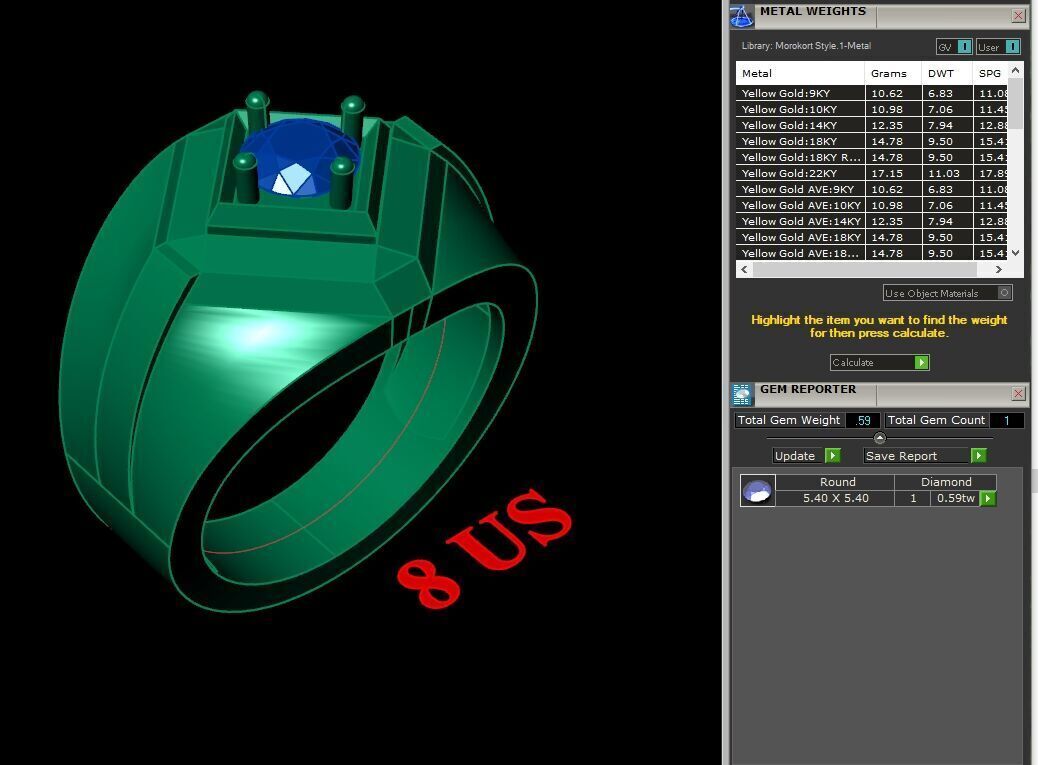The width and height of the screenshot is (1038, 765).
Task: Select the Yellow Gold:14KY row
Action: tap(871, 125)
